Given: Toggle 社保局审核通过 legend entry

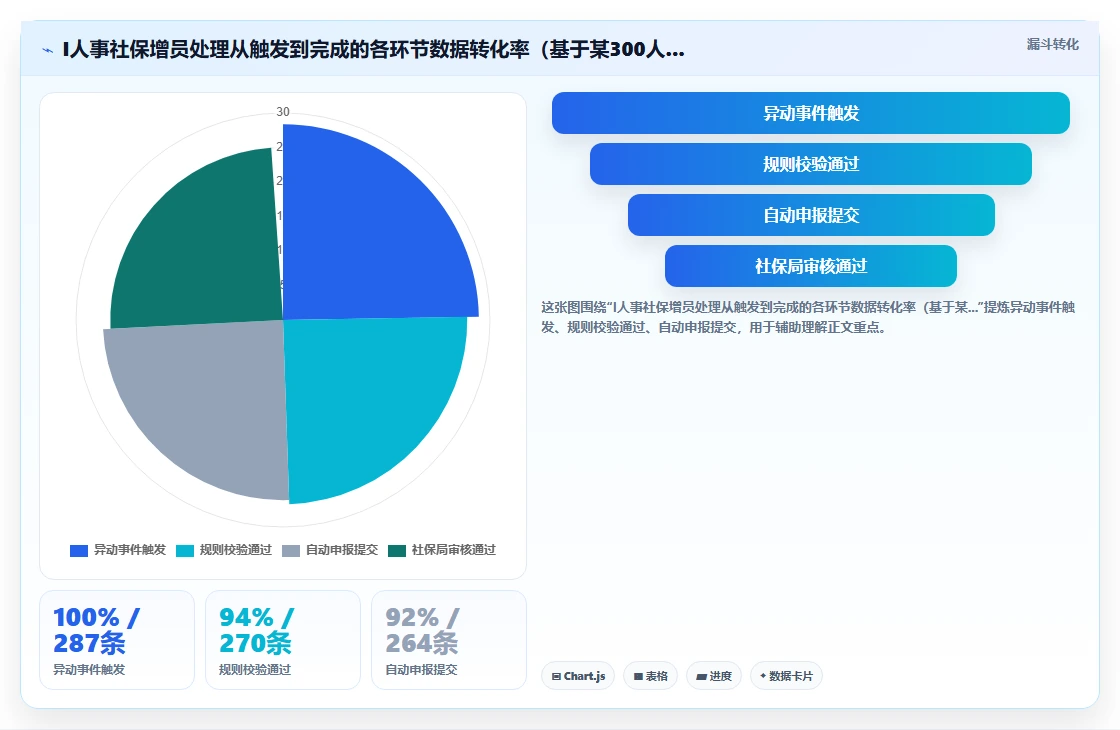Looking at the screenshot, I should click(442, 550).
